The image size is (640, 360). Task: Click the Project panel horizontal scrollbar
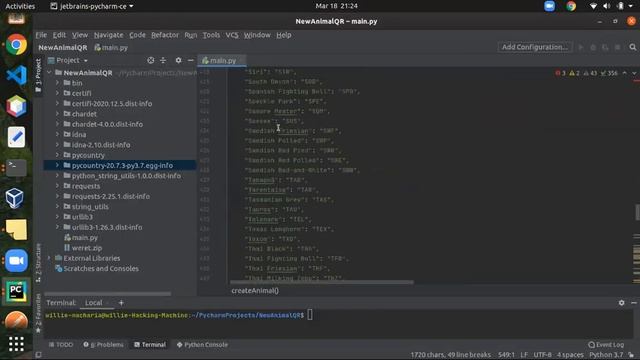[107, 293]
